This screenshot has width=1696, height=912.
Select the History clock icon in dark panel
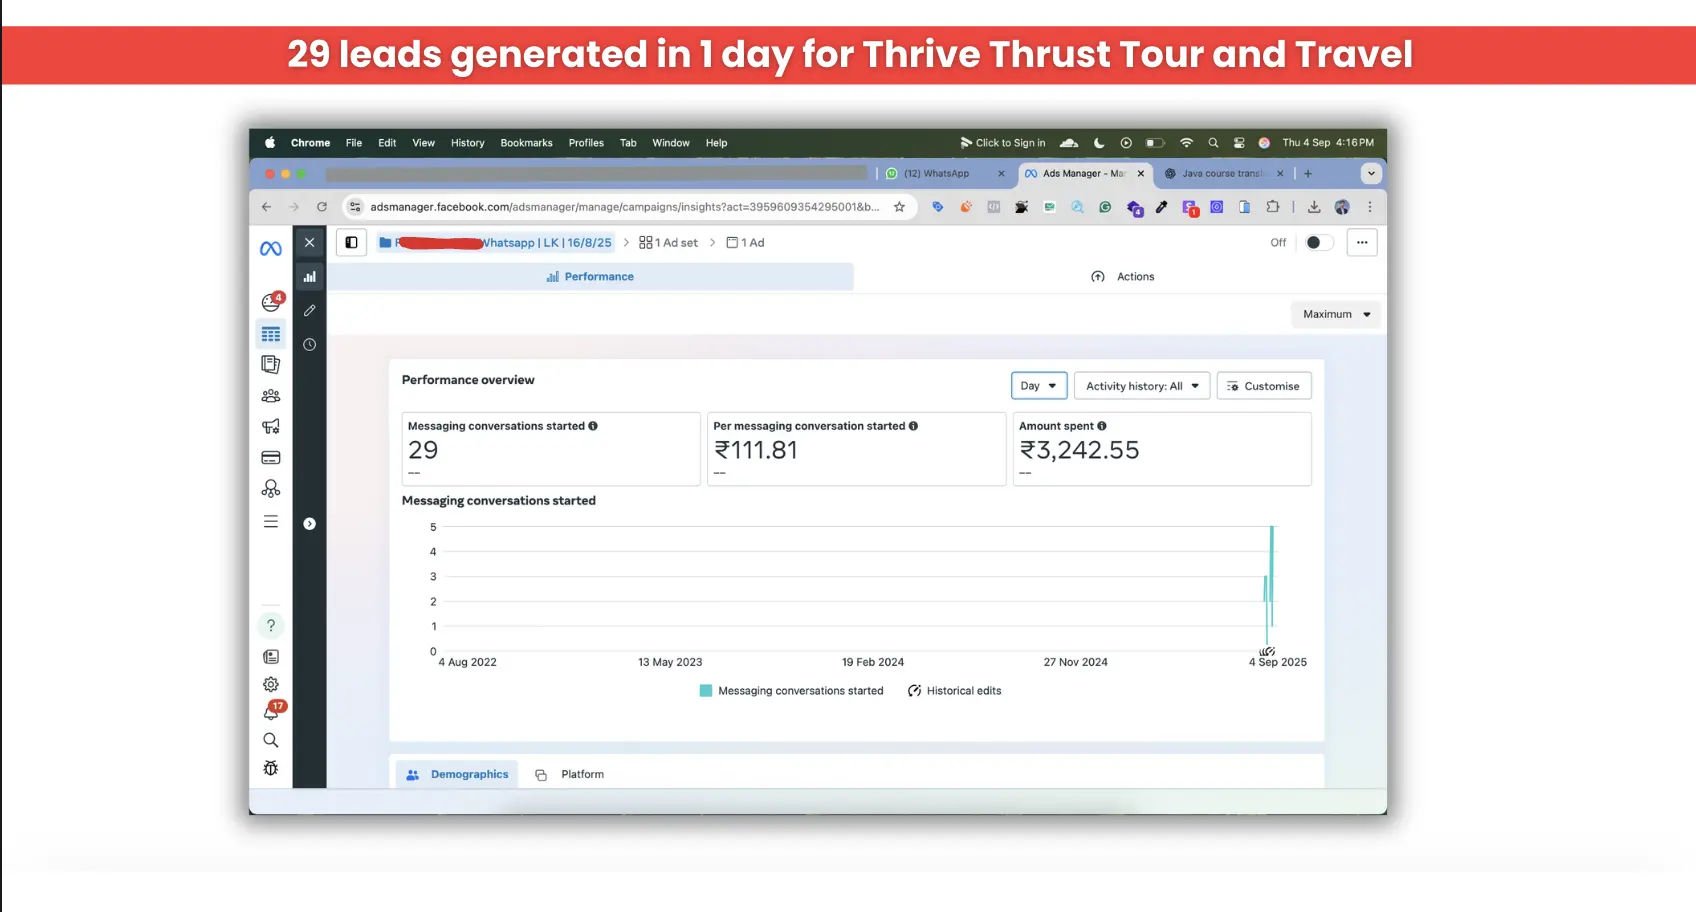[x=310, y=344]
